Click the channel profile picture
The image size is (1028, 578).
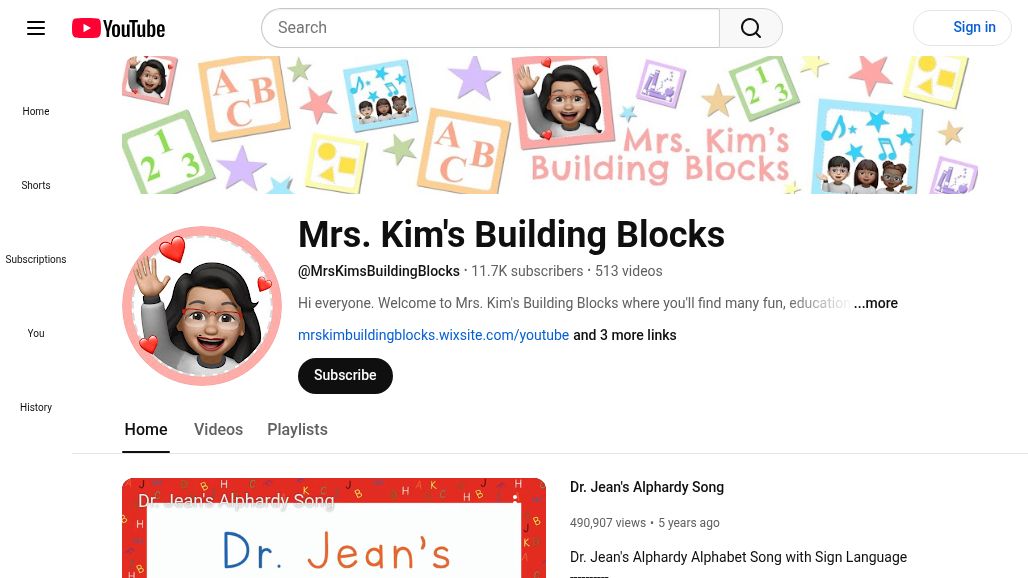tap(202, 306)
